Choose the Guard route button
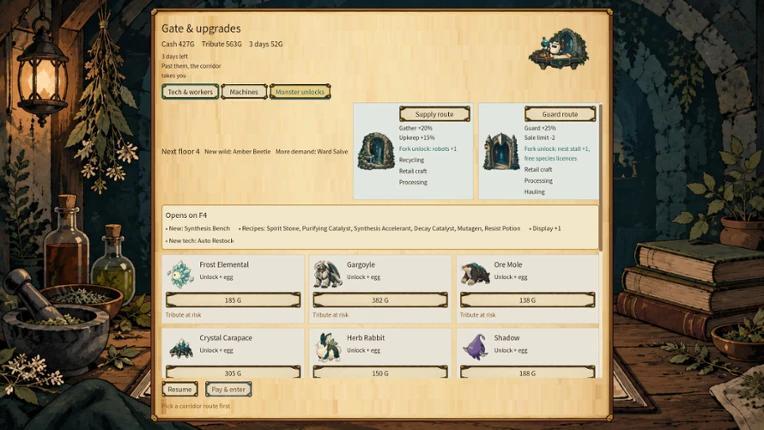 click(560, 114)
